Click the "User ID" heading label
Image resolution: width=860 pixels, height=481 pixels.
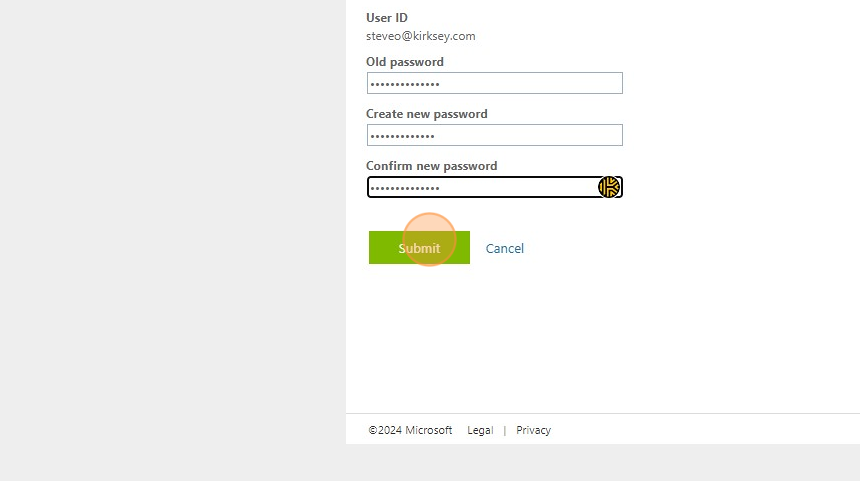pos(387,18)
